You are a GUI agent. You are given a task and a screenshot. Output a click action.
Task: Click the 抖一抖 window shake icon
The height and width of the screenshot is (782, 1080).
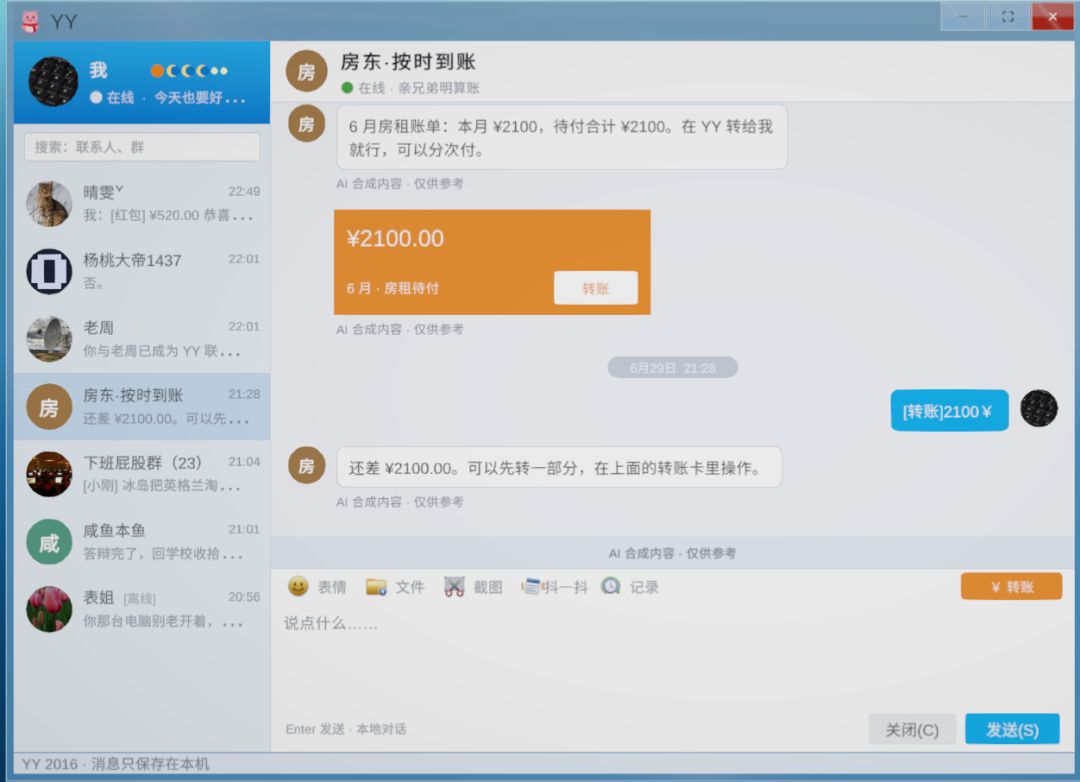pyautogui.click(x=530, y=586)
